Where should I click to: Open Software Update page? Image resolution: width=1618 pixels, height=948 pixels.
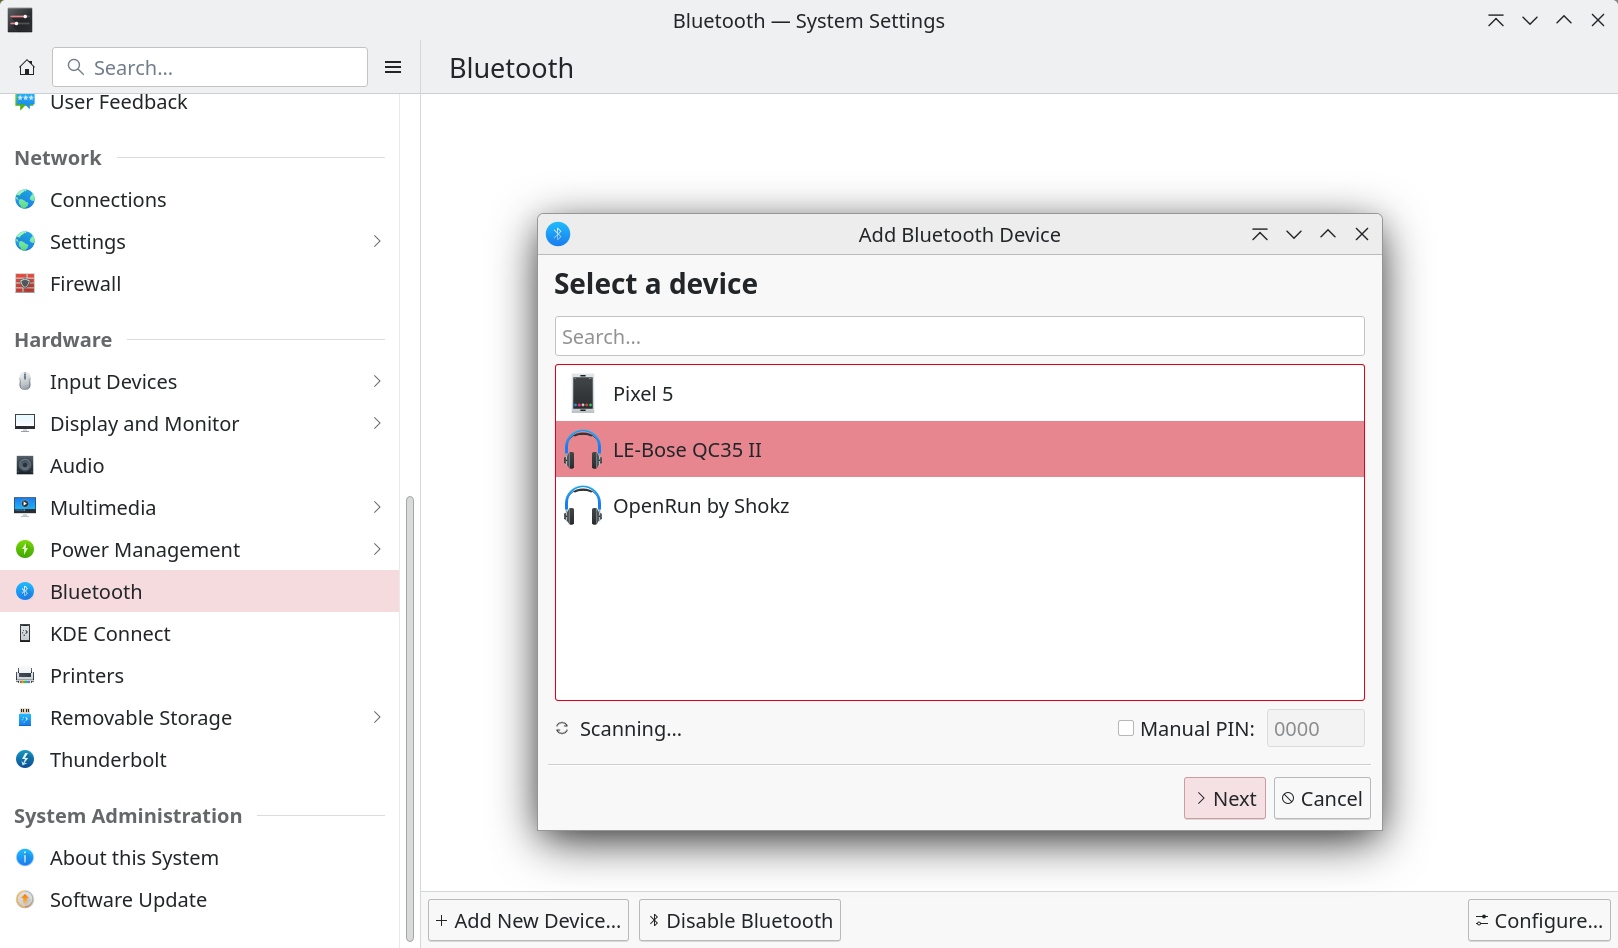(200, 899)
